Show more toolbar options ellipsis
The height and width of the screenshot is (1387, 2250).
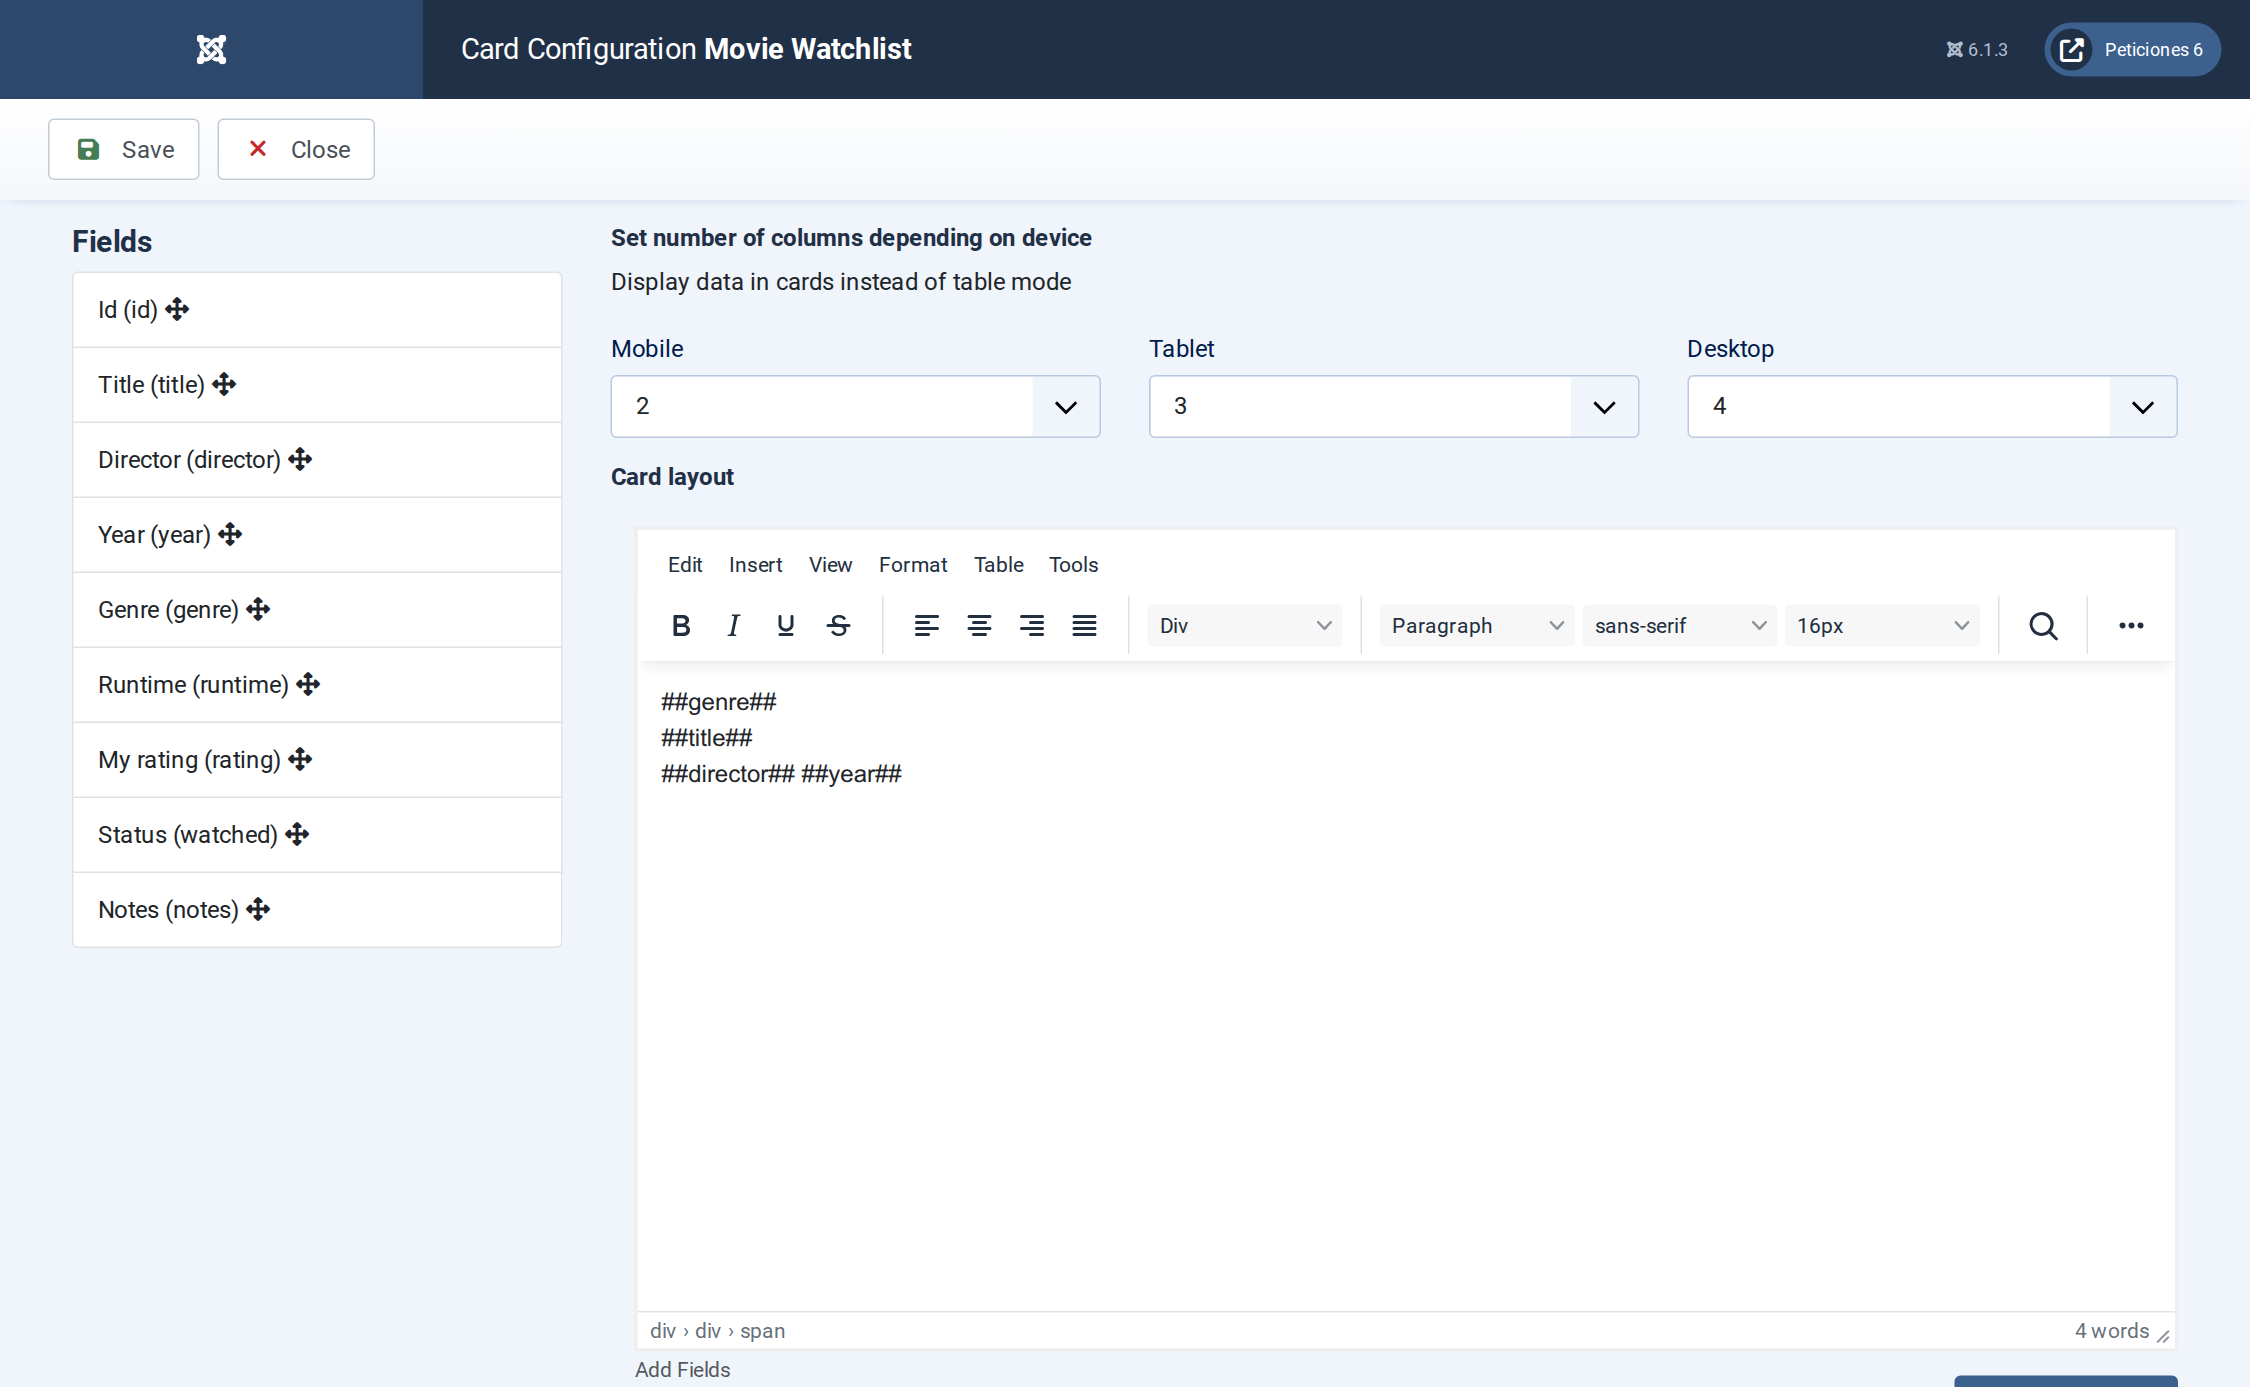coord(2131,626)
